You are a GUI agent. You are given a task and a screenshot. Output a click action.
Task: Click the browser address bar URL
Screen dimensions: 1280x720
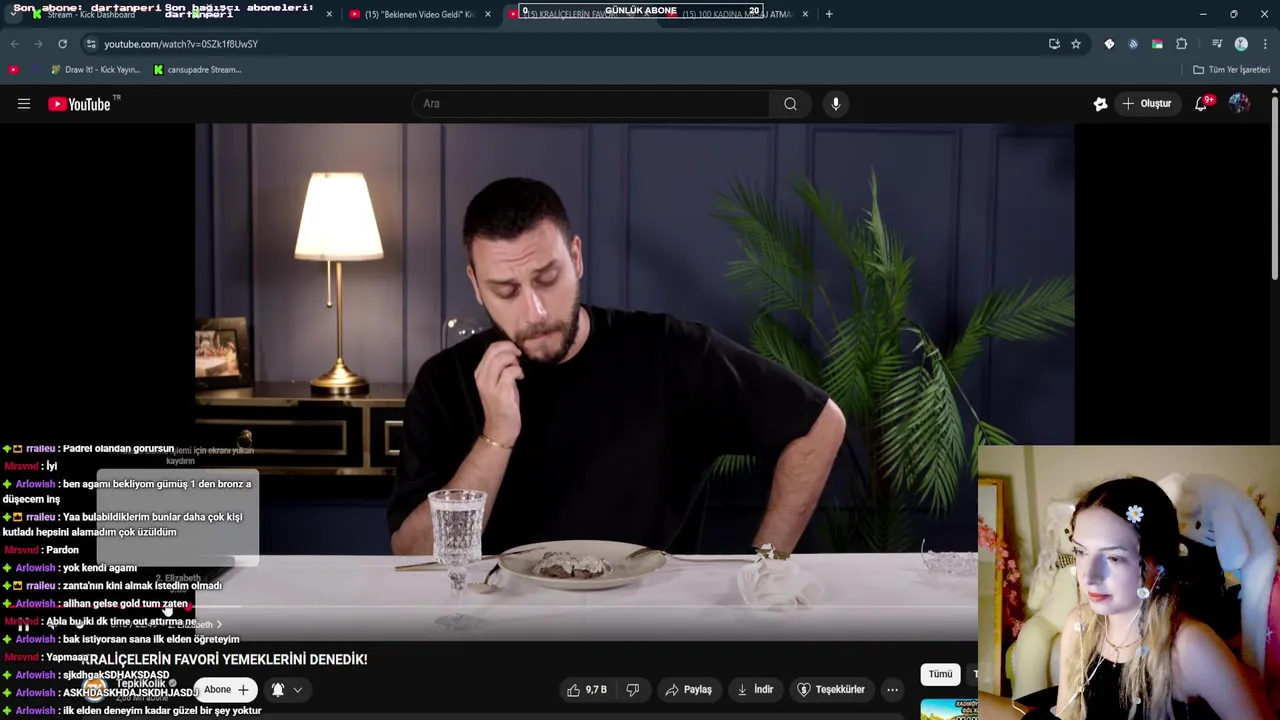click(x=180, y=44)
